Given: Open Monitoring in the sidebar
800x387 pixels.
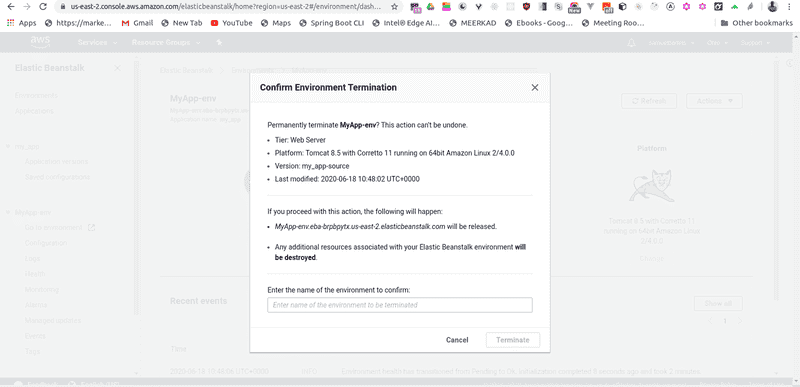Looking at the screenshot, I should tap(42, 289).
